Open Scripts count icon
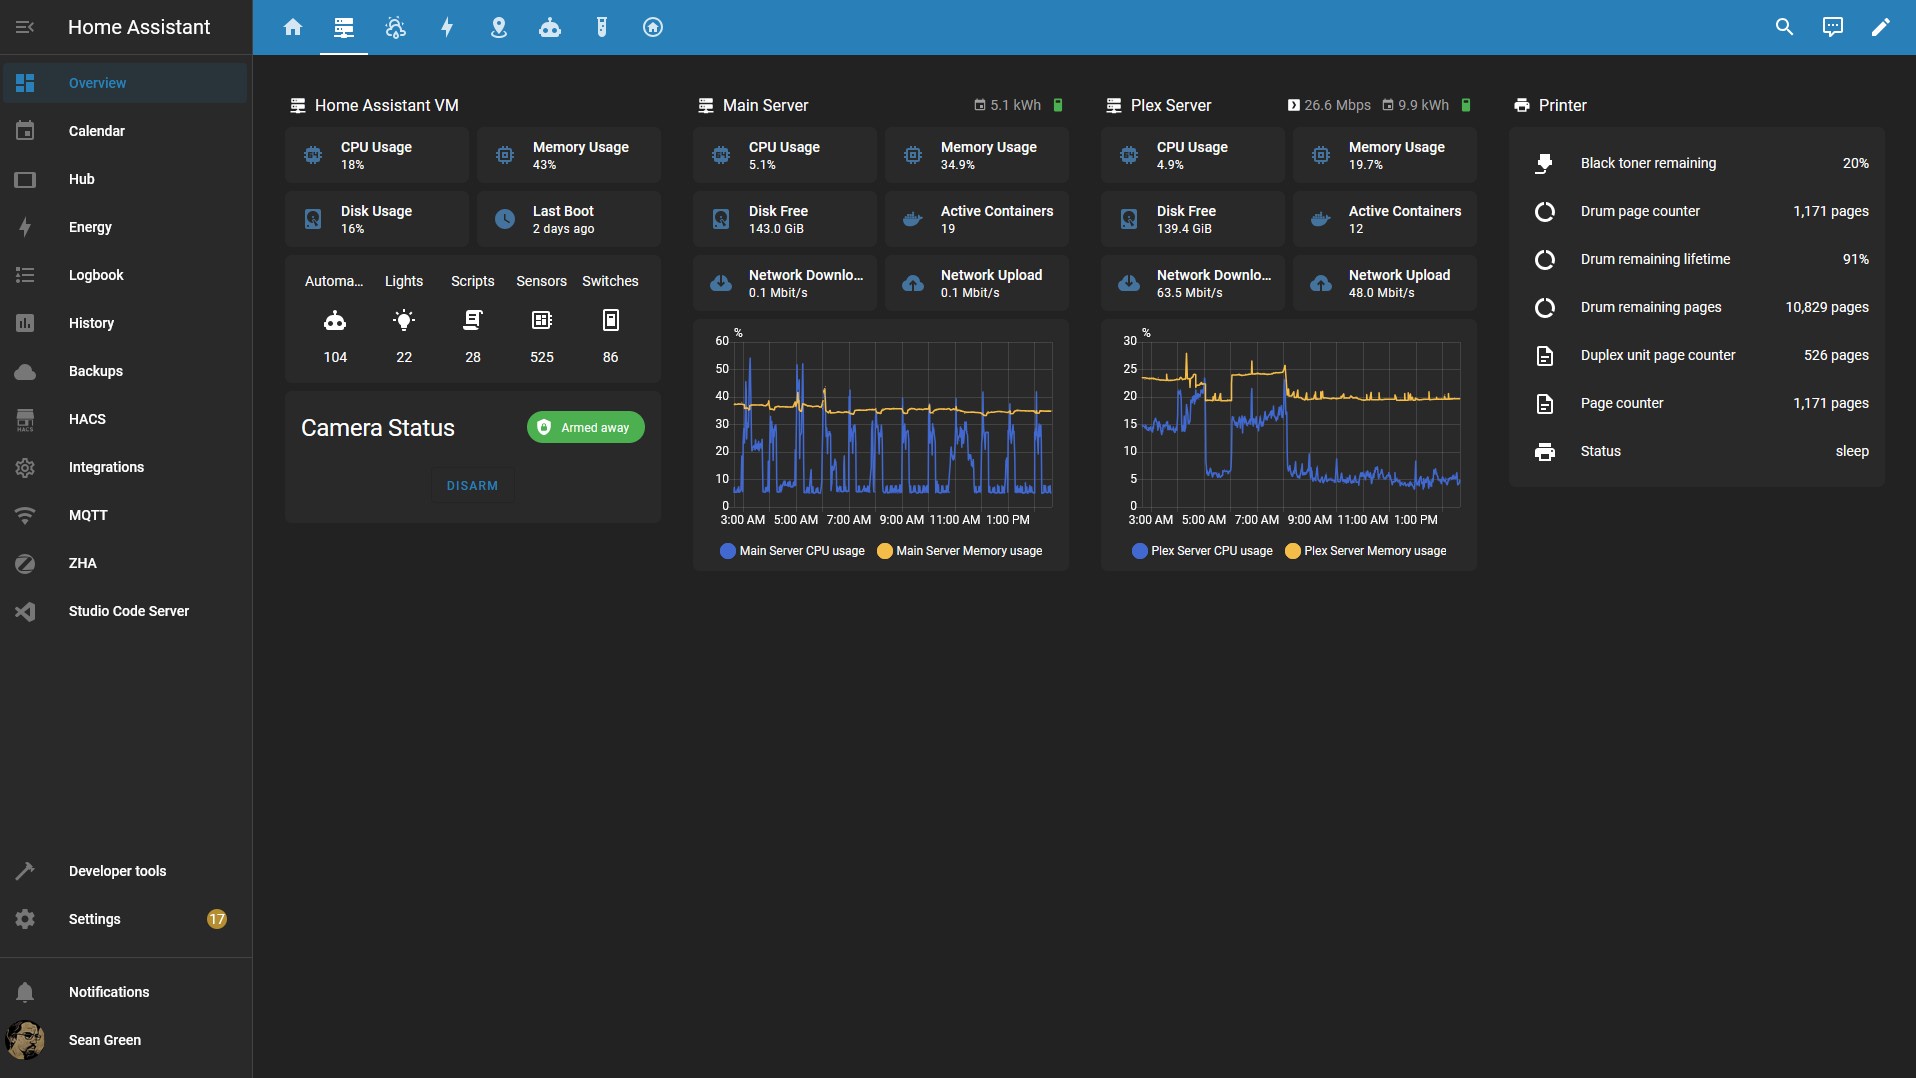Viewport: 1916px width, 1078px height. pyautogui.click(x=473, y=320)
